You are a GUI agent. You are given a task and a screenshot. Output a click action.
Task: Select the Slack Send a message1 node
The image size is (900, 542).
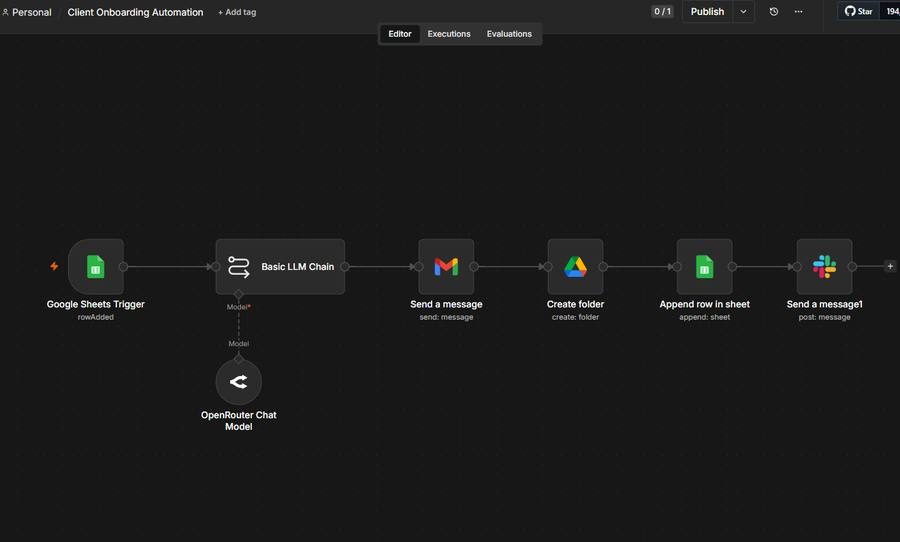(x=824, y=267)
